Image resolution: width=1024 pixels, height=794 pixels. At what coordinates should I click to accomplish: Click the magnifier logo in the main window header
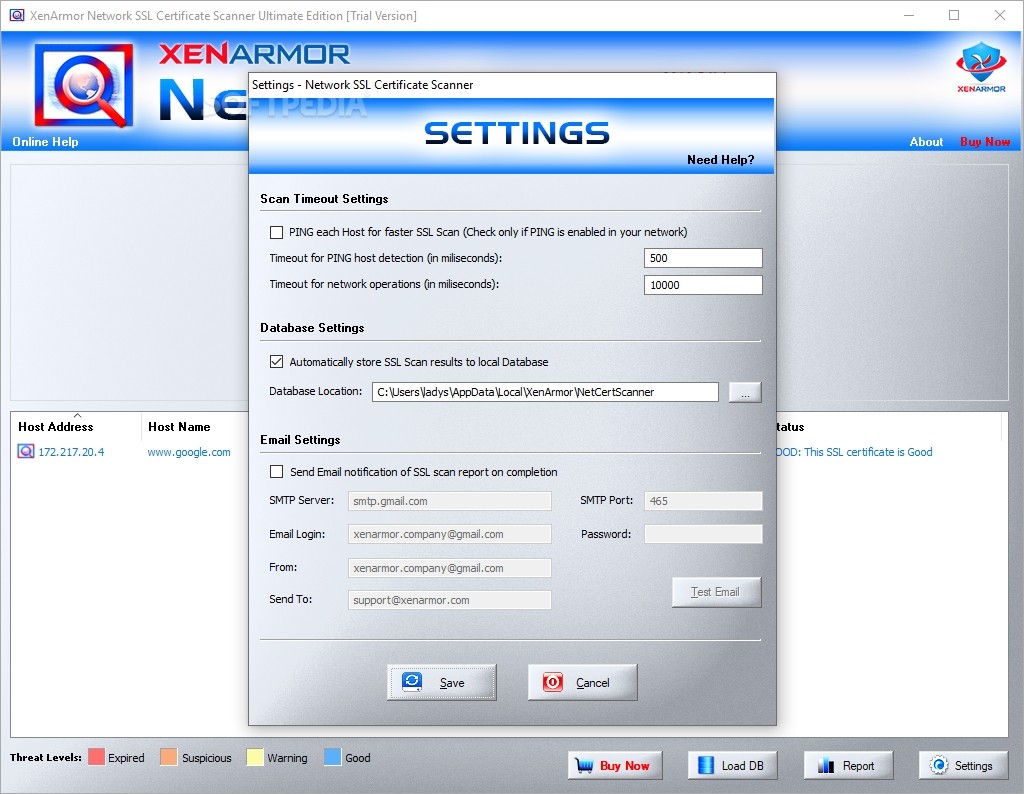[x=84, y=85]
